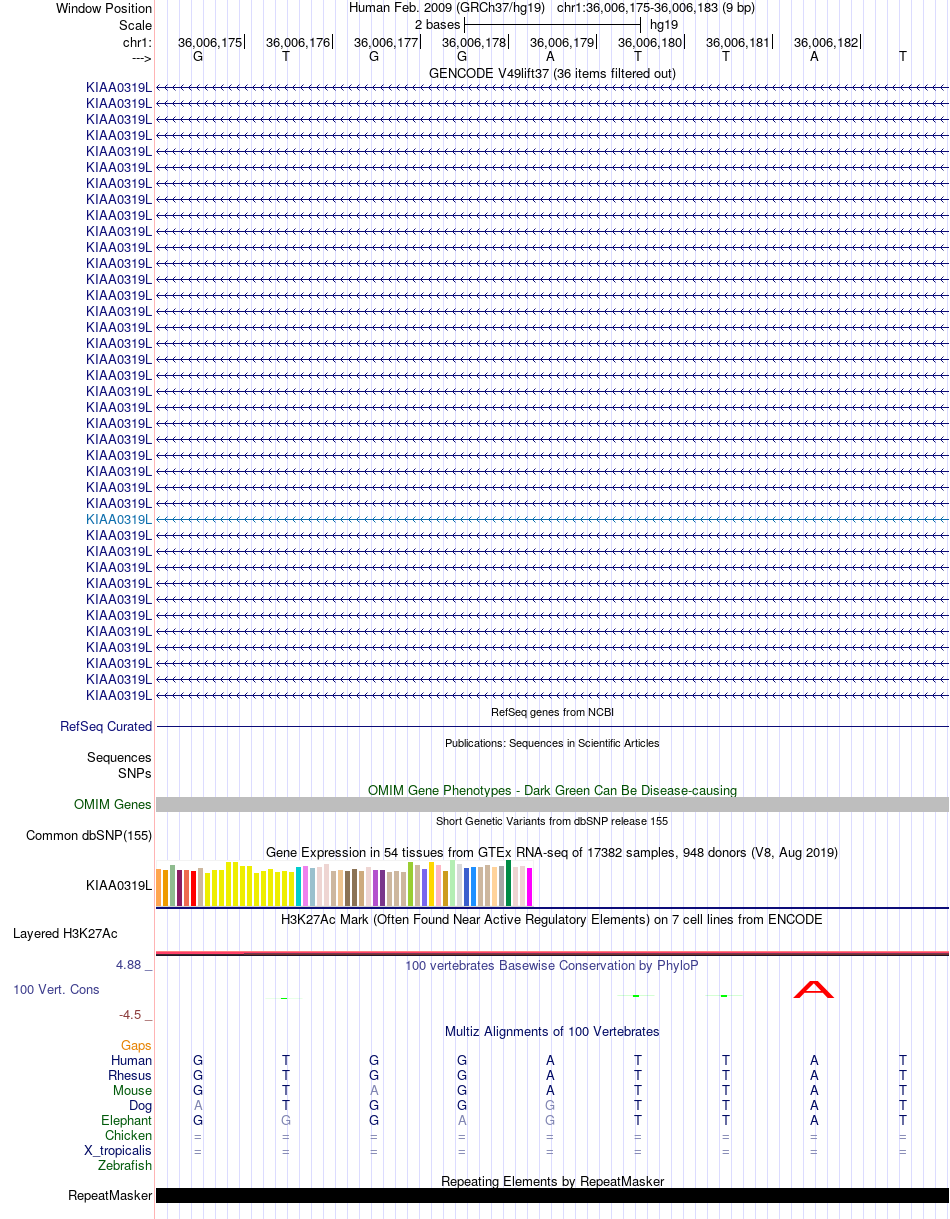
Task: Open 'Multiz Alignments of 100 Vertebrates' title
Action: point(552,1031)
